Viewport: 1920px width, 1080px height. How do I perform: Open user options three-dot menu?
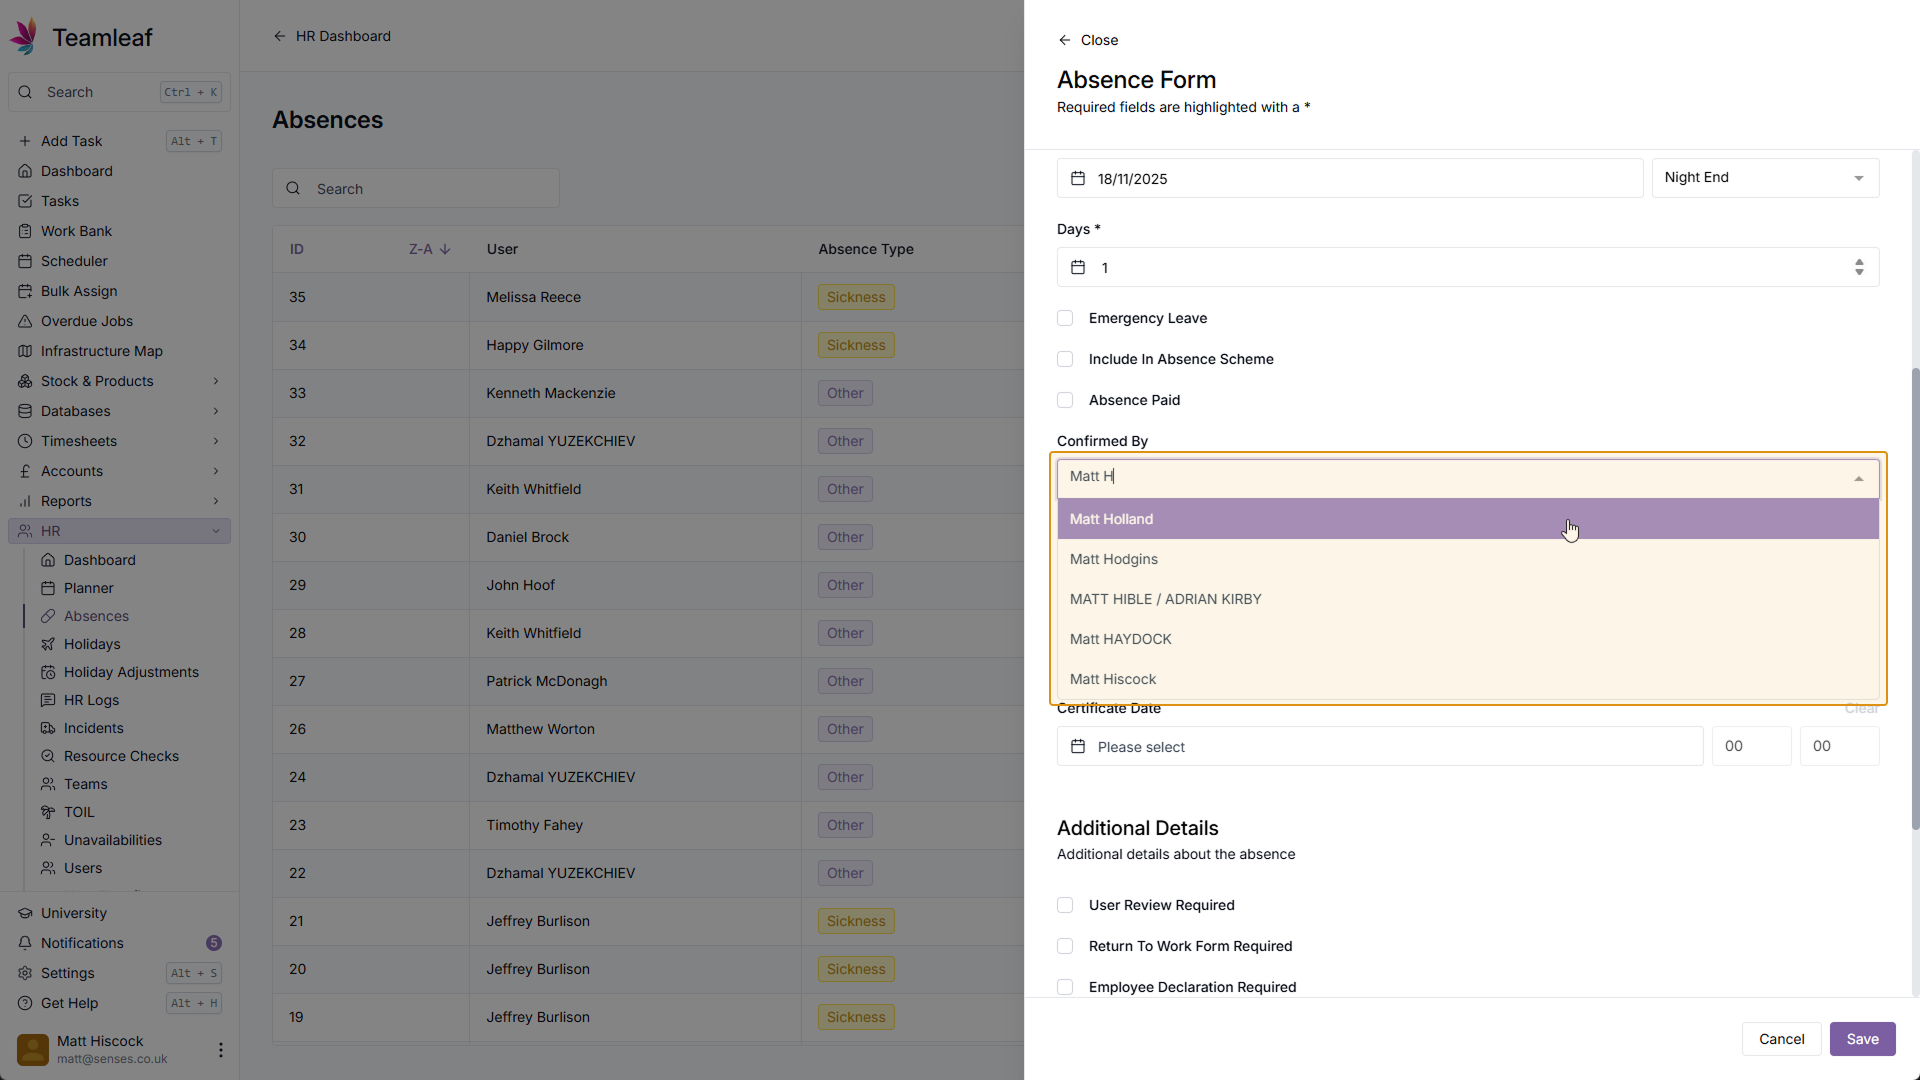point(220,1050)
